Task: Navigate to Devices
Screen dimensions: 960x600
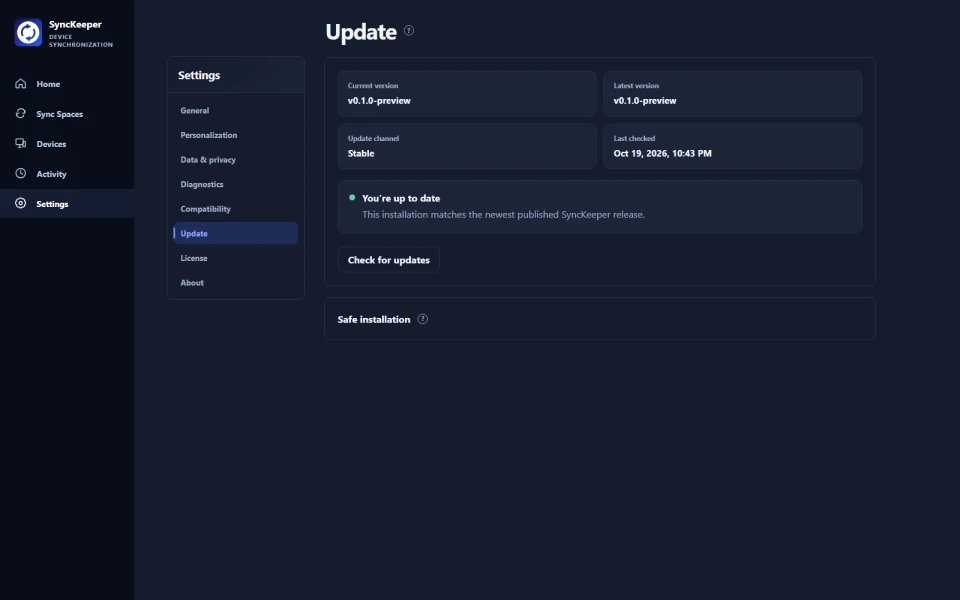Action: [67, 144]
